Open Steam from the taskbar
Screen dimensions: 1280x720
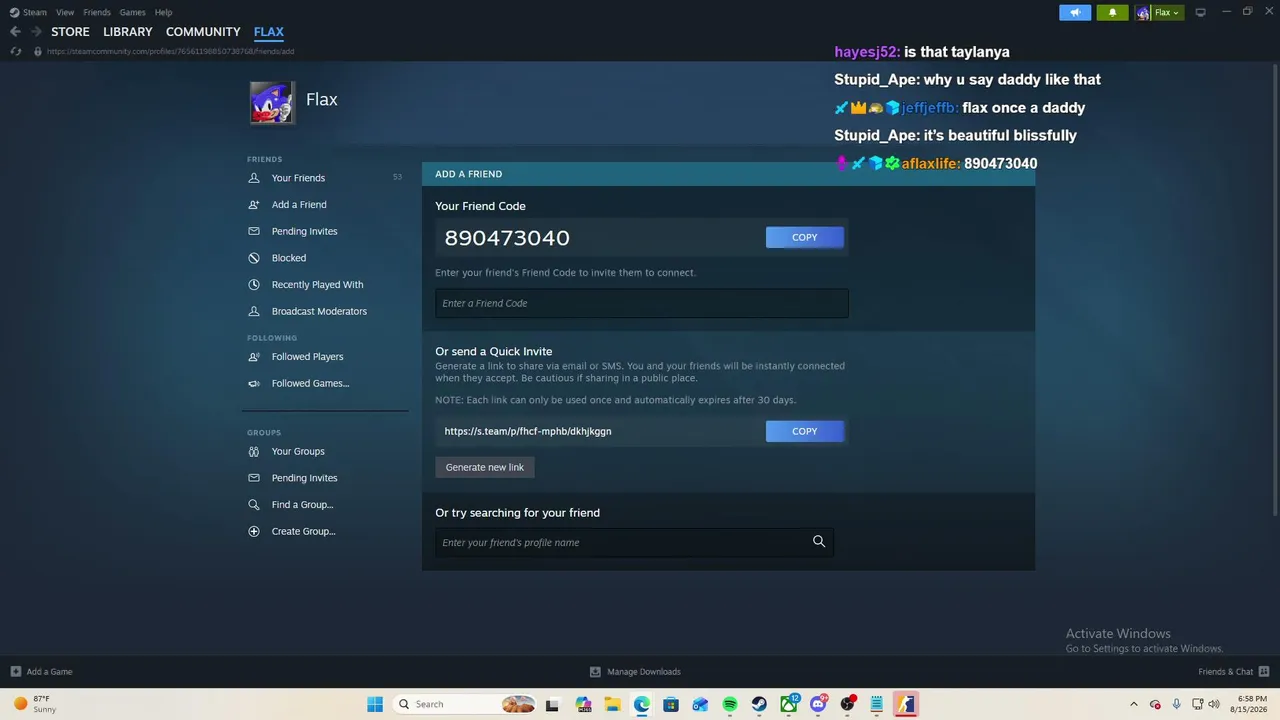(x=759, y=704)
